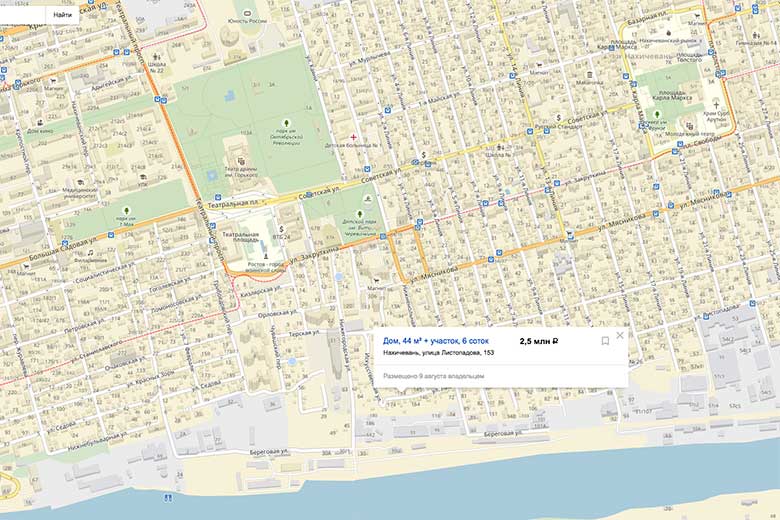Click the парк им. Октябрьской Революции tree icon

[x=286, y=123]
